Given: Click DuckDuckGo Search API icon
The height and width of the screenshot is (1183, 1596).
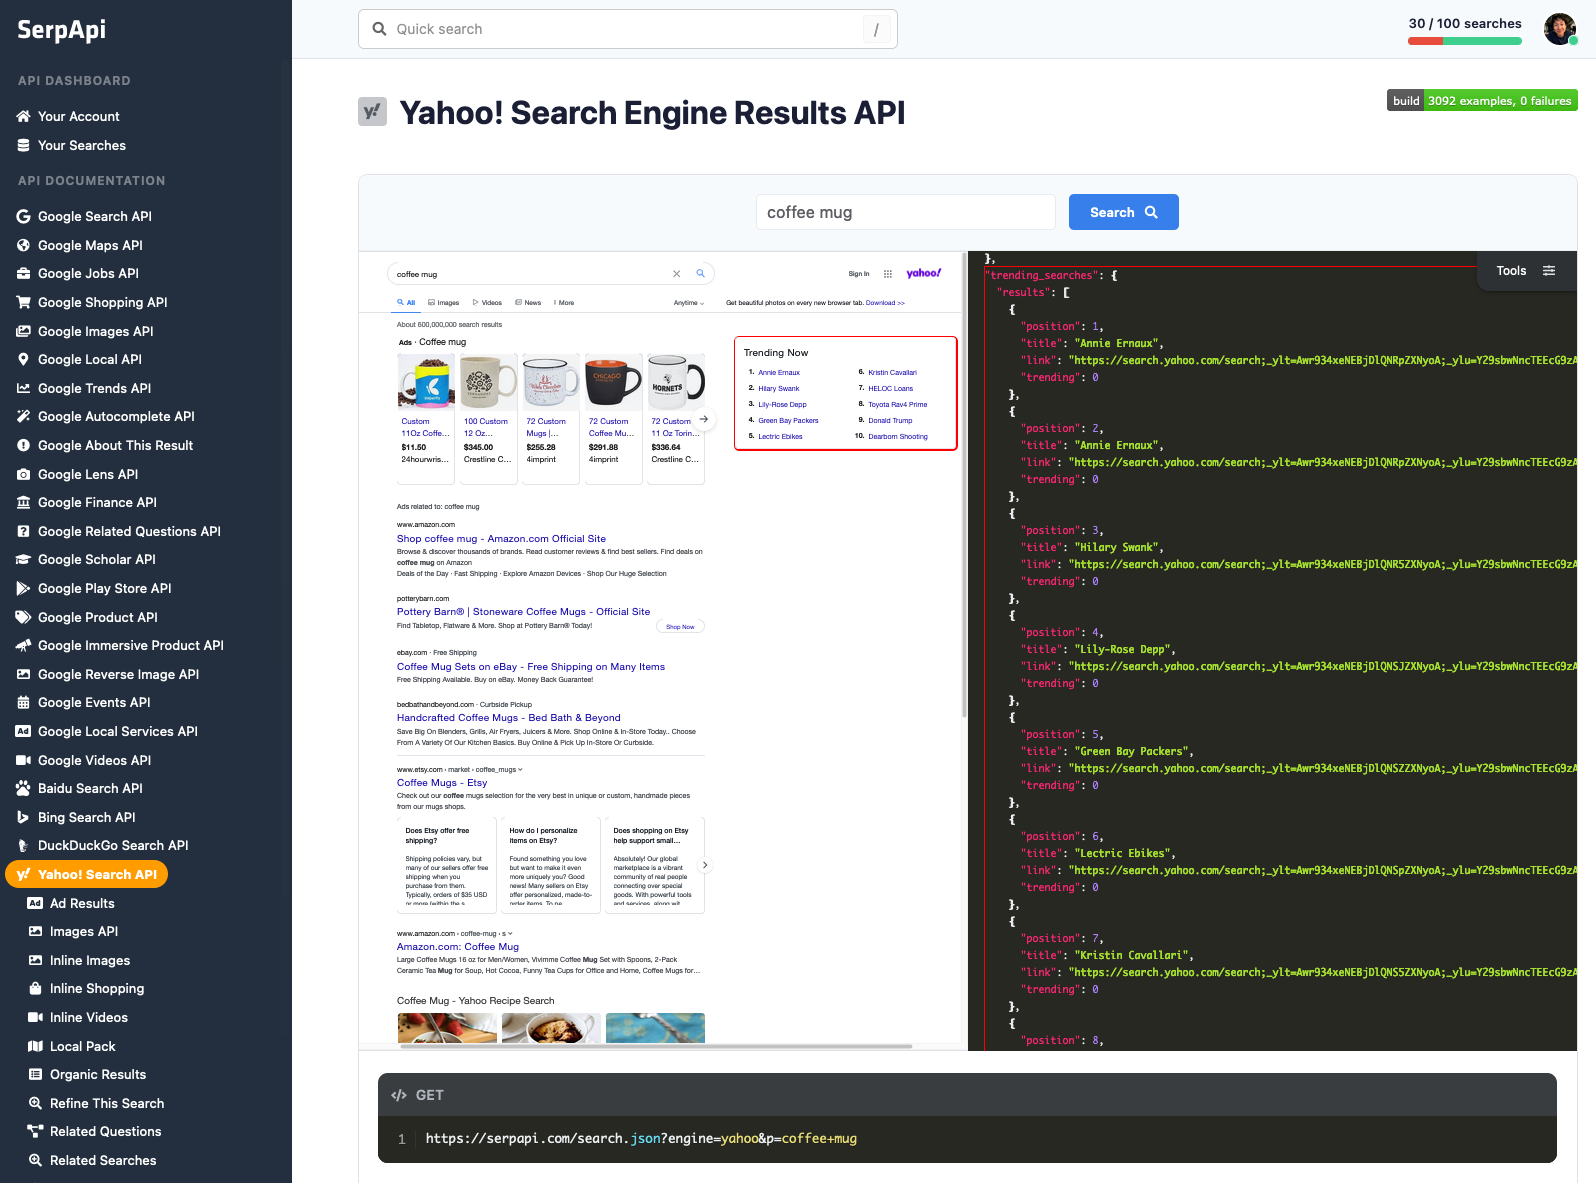Looking at the screenshot, I should (x=23, y=845).
